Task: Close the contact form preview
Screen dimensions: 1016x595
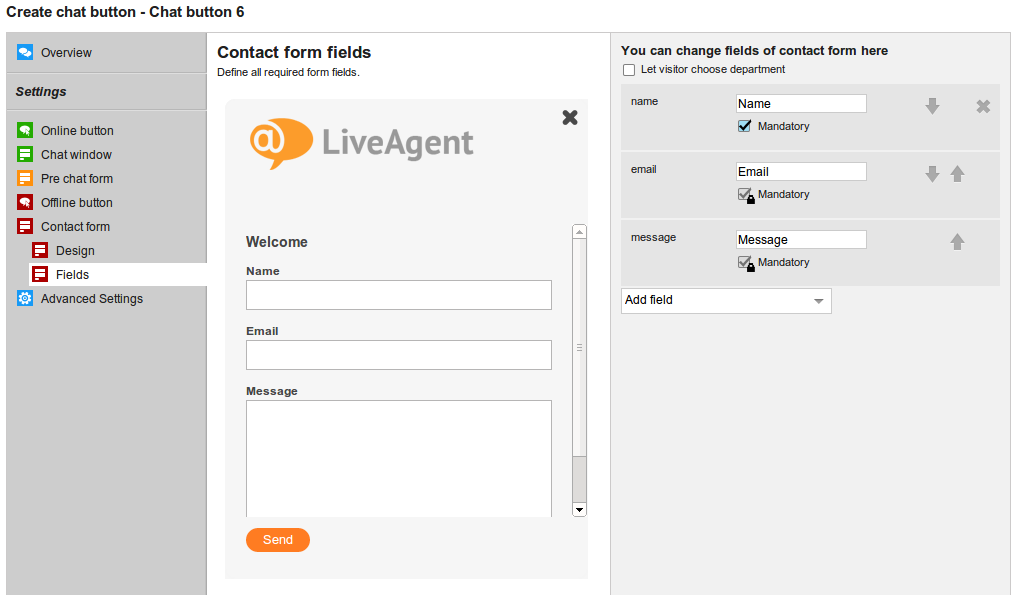Action: [570, 117]
